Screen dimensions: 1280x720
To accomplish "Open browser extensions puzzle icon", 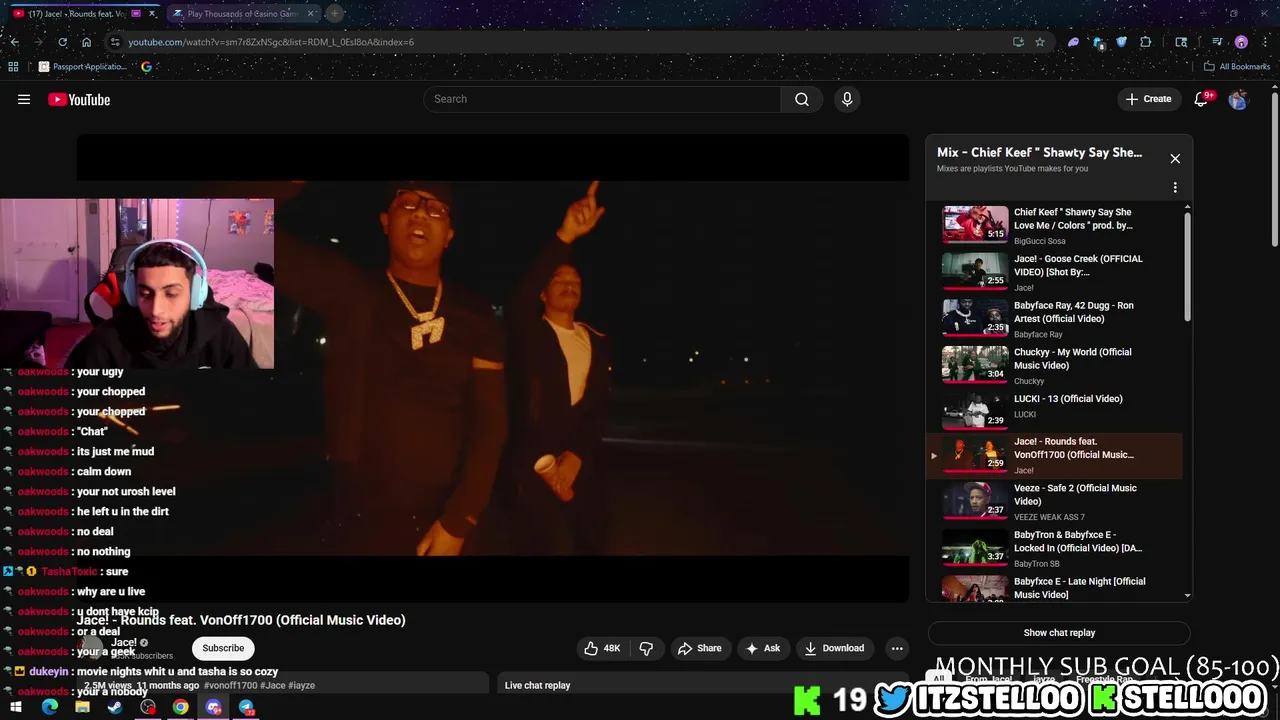I will (x=1146, y=42).
